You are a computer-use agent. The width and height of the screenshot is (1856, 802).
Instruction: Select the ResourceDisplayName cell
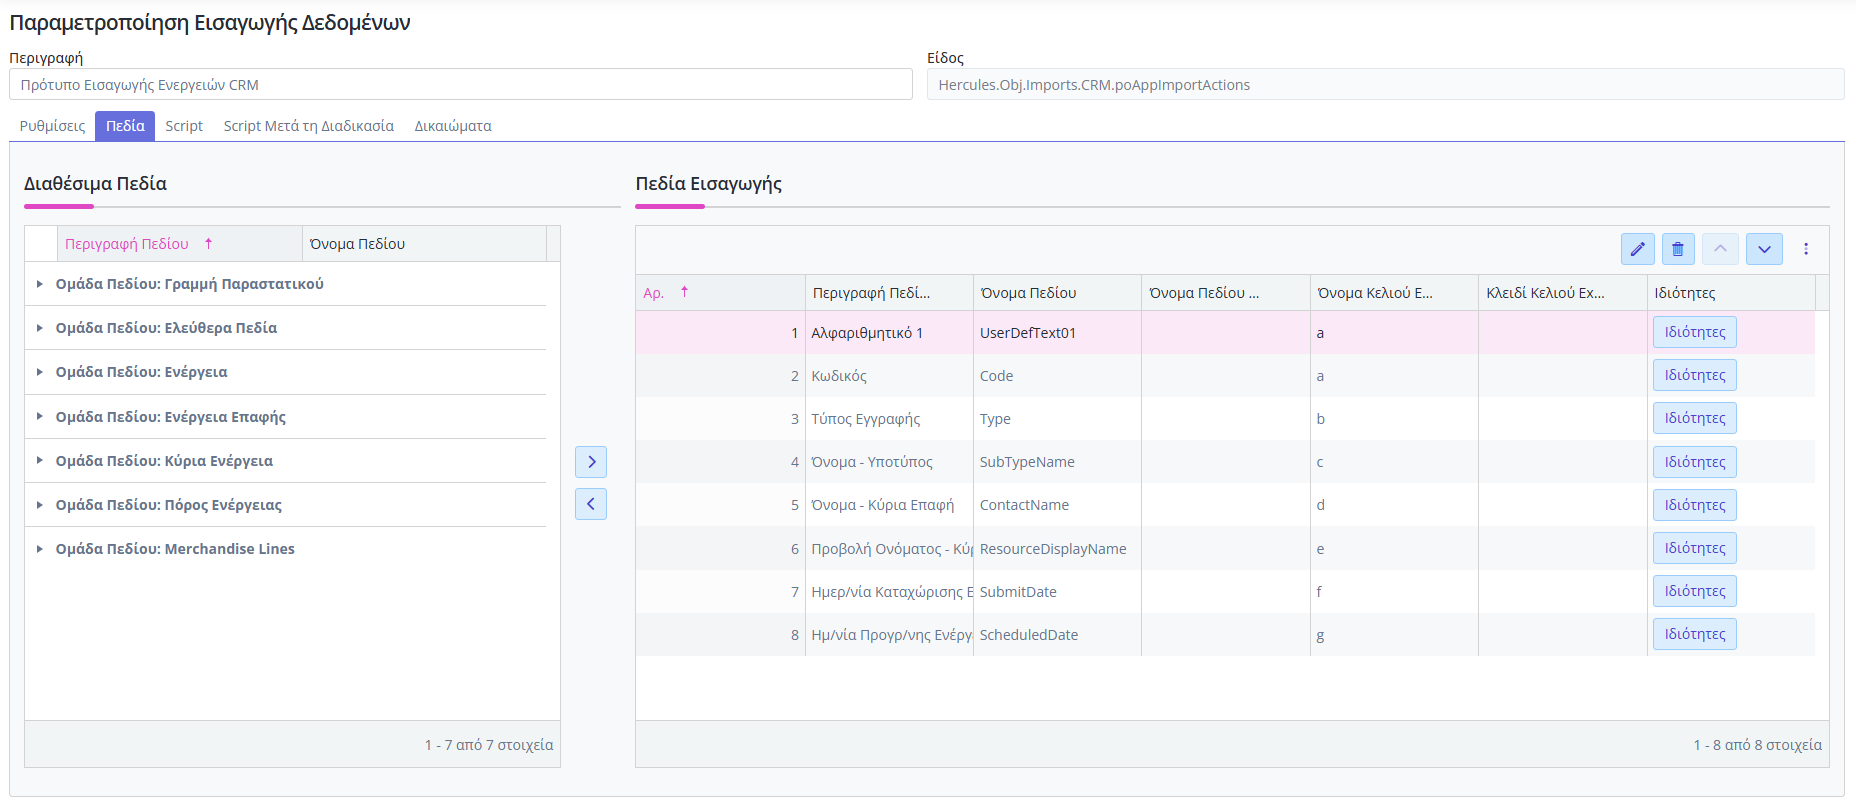pos(1057,549)
